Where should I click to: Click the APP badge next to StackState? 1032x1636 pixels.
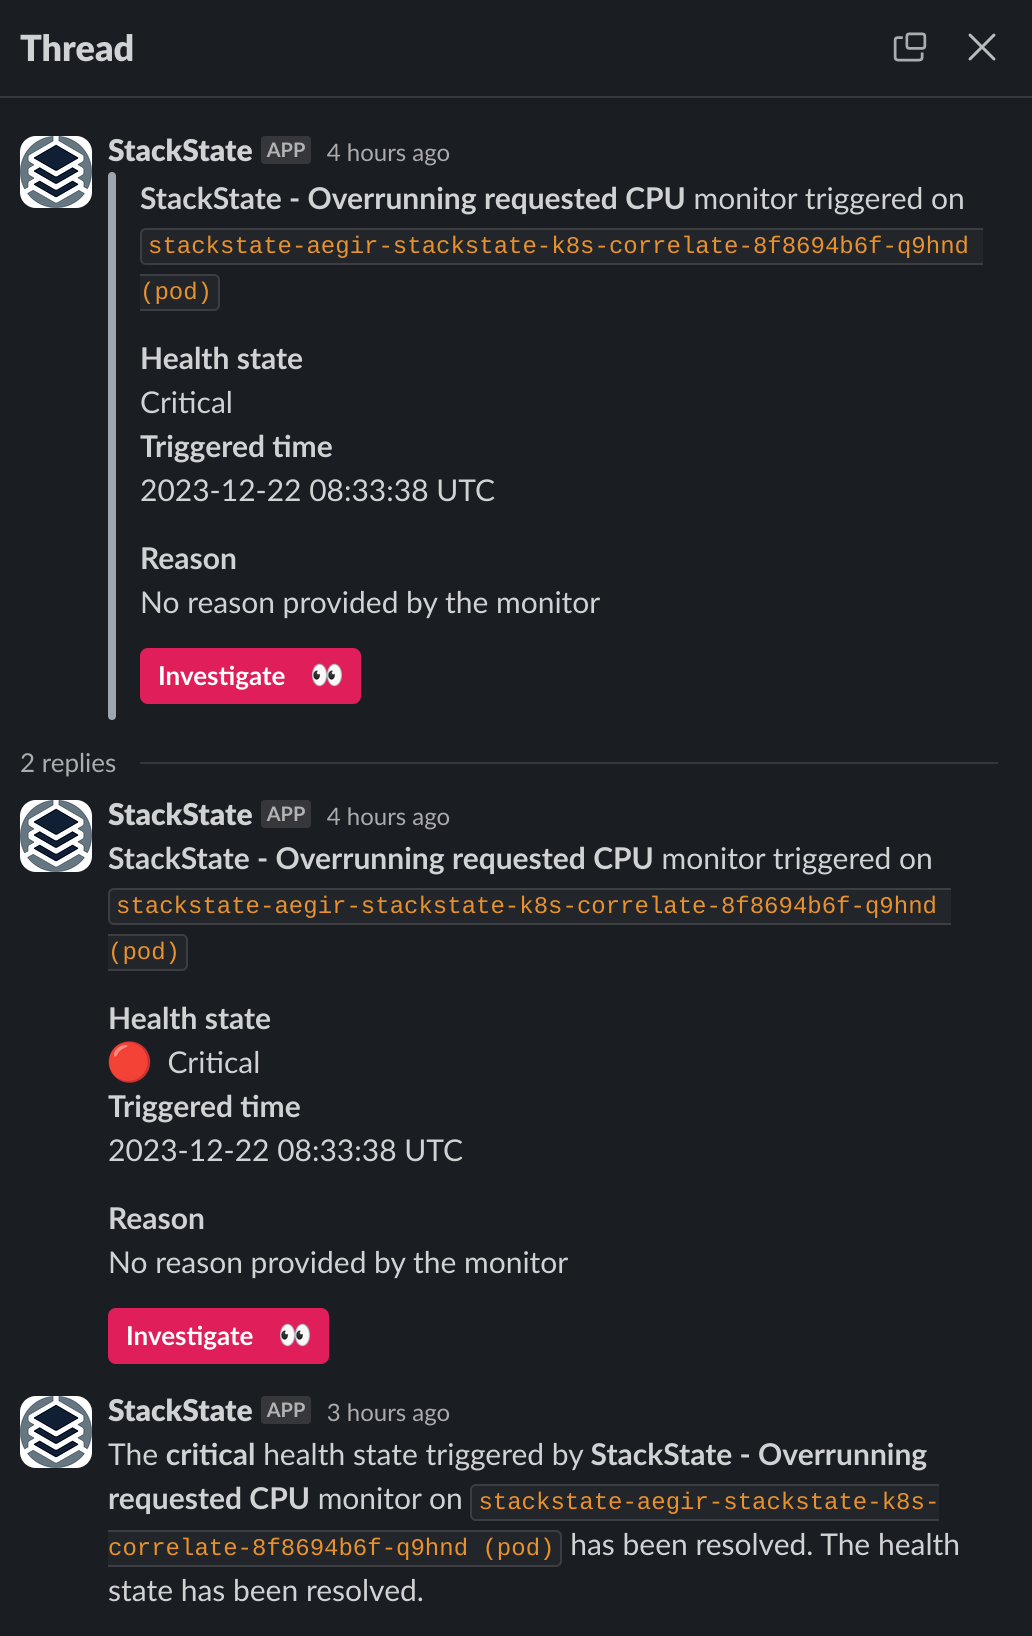285,149
